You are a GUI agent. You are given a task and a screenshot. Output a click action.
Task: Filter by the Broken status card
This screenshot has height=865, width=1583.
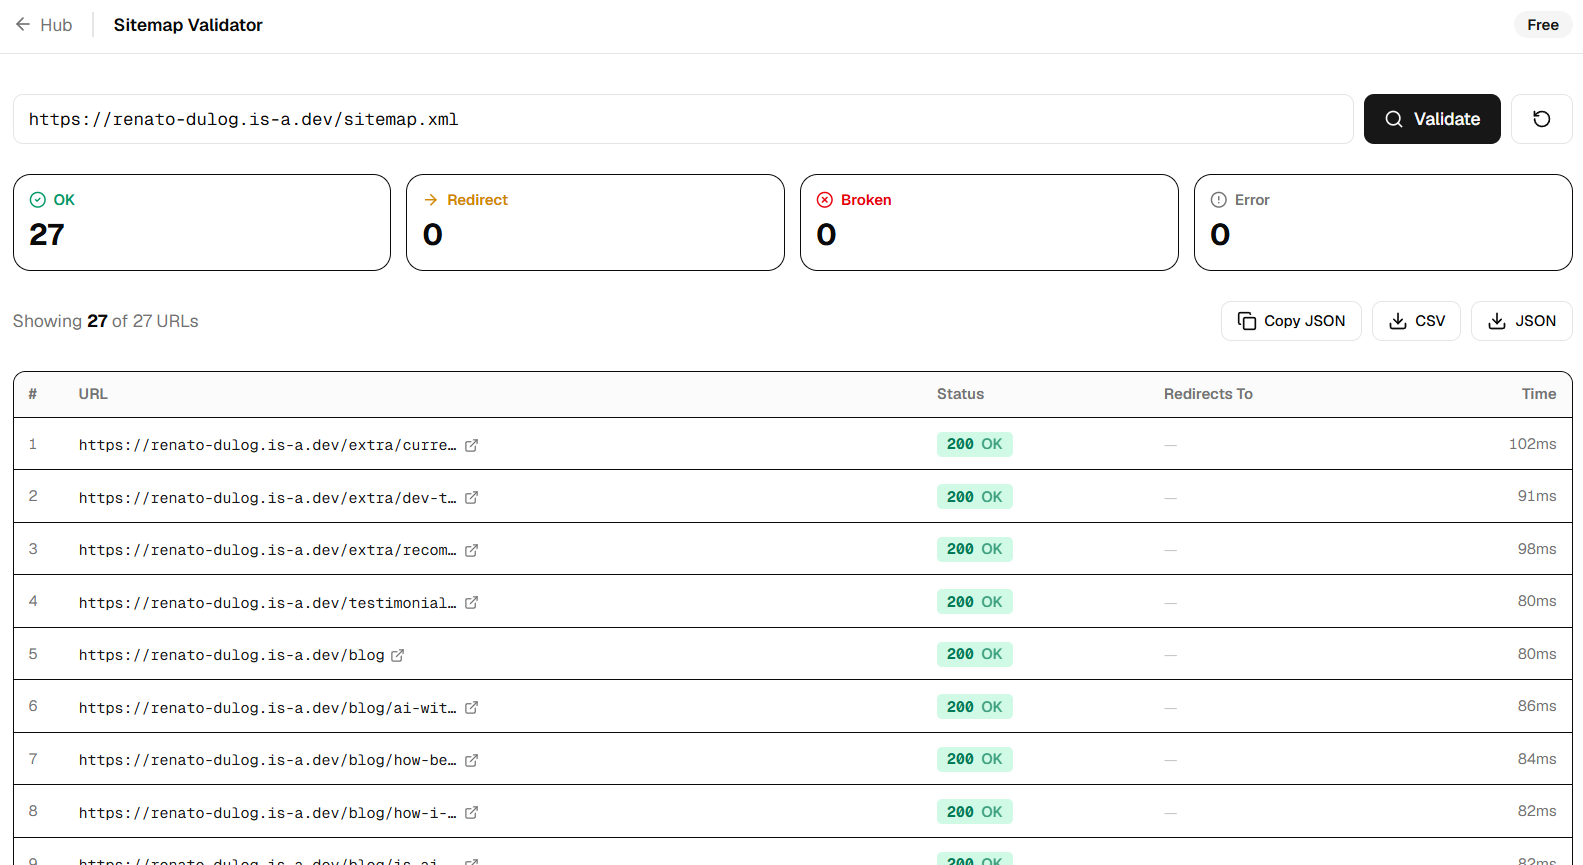(989, 222)
